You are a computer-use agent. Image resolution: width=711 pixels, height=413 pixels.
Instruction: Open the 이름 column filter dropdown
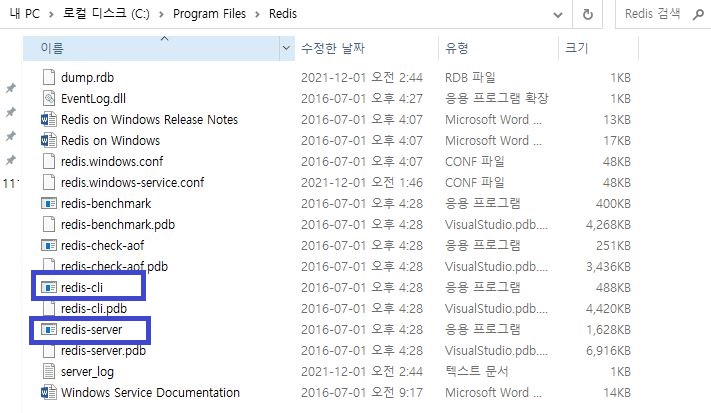286,48
